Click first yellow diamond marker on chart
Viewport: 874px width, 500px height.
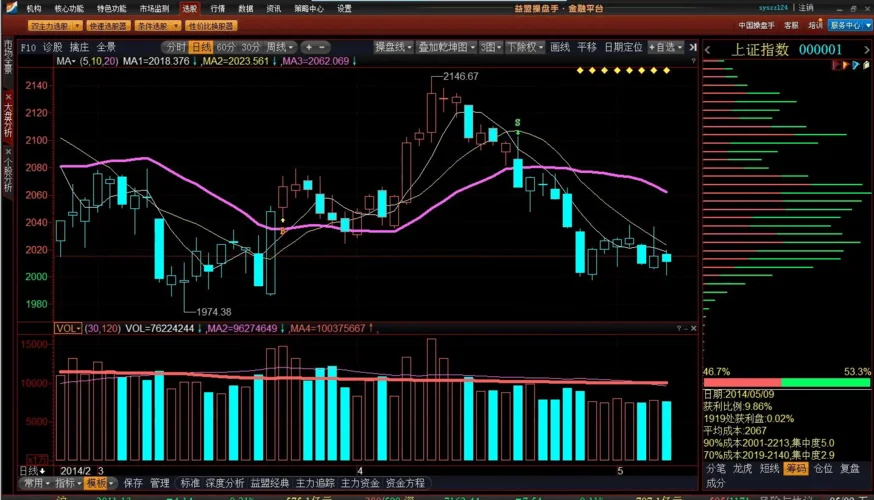coord(580,70)
